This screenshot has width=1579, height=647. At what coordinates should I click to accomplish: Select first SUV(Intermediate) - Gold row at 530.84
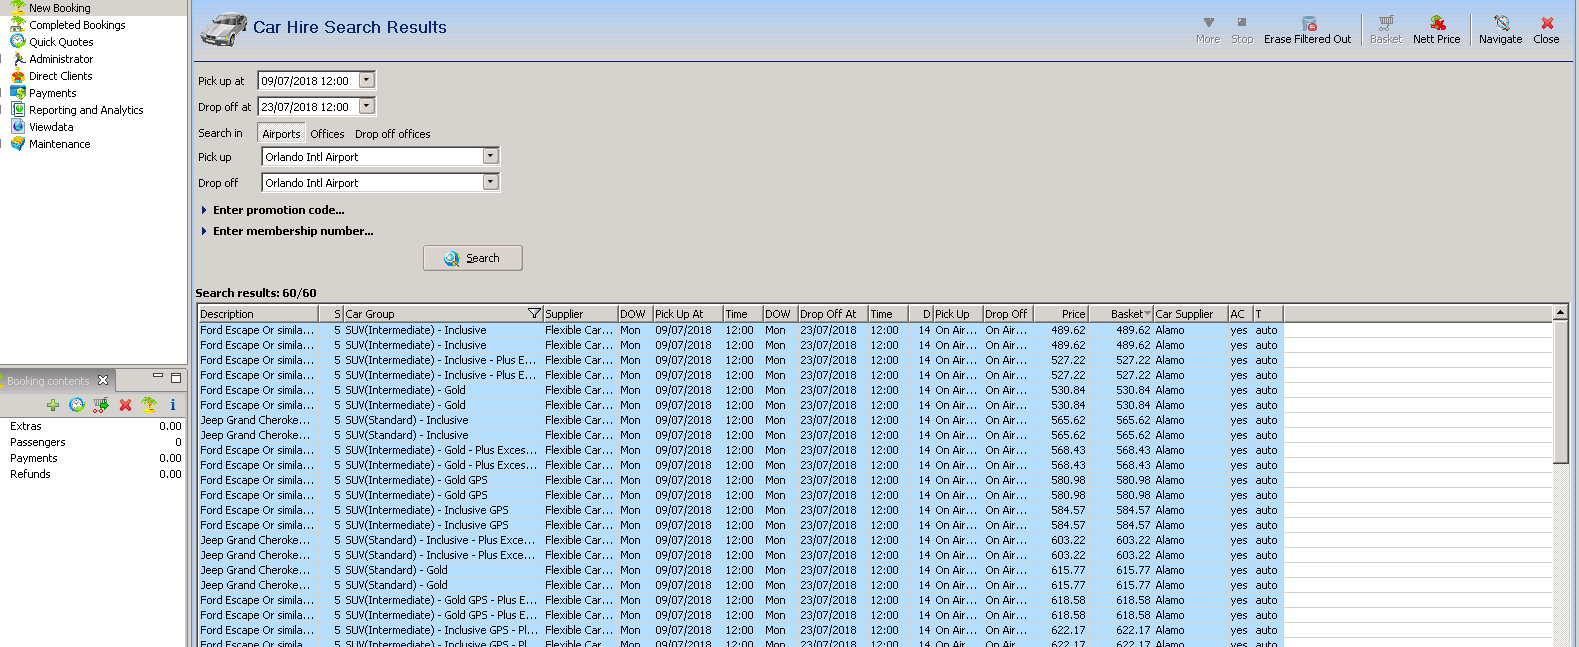click(740, 390)
